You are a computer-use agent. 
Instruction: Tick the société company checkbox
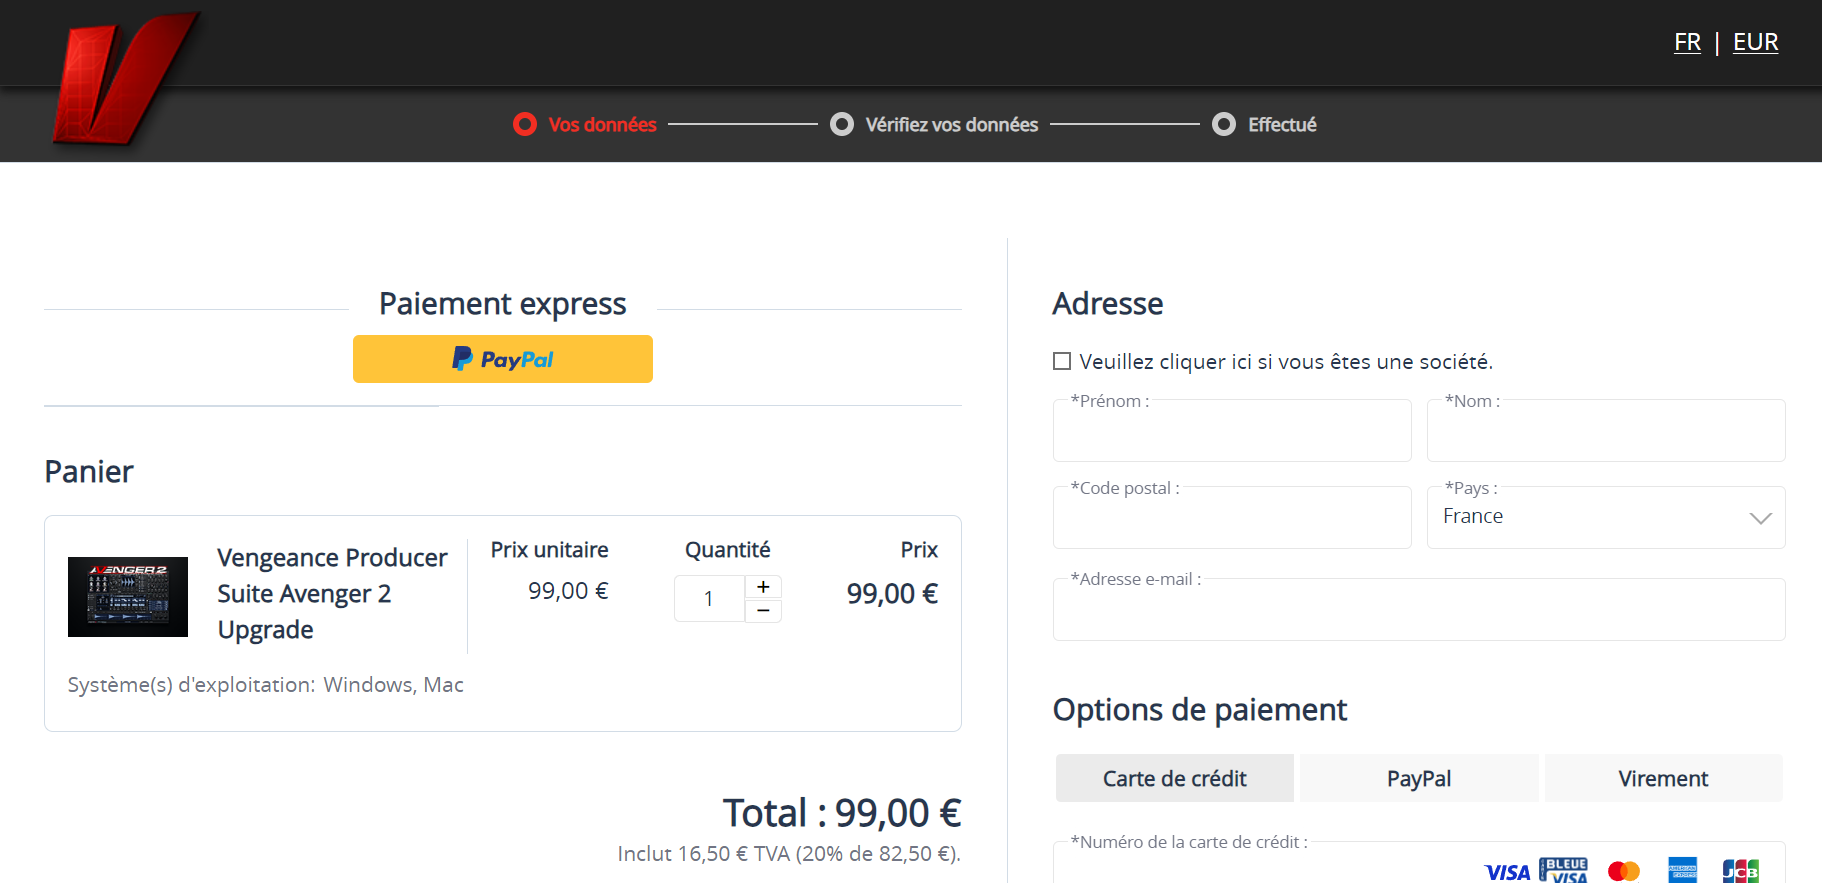tap(1062, 361)
